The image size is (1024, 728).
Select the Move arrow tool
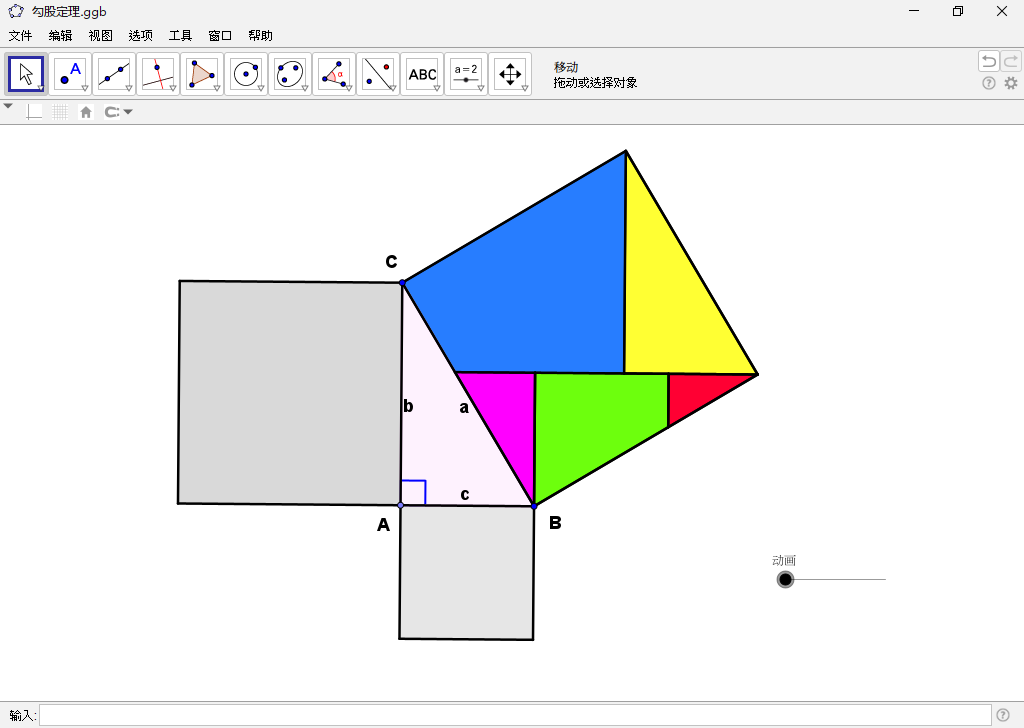(x=26, y=74)
